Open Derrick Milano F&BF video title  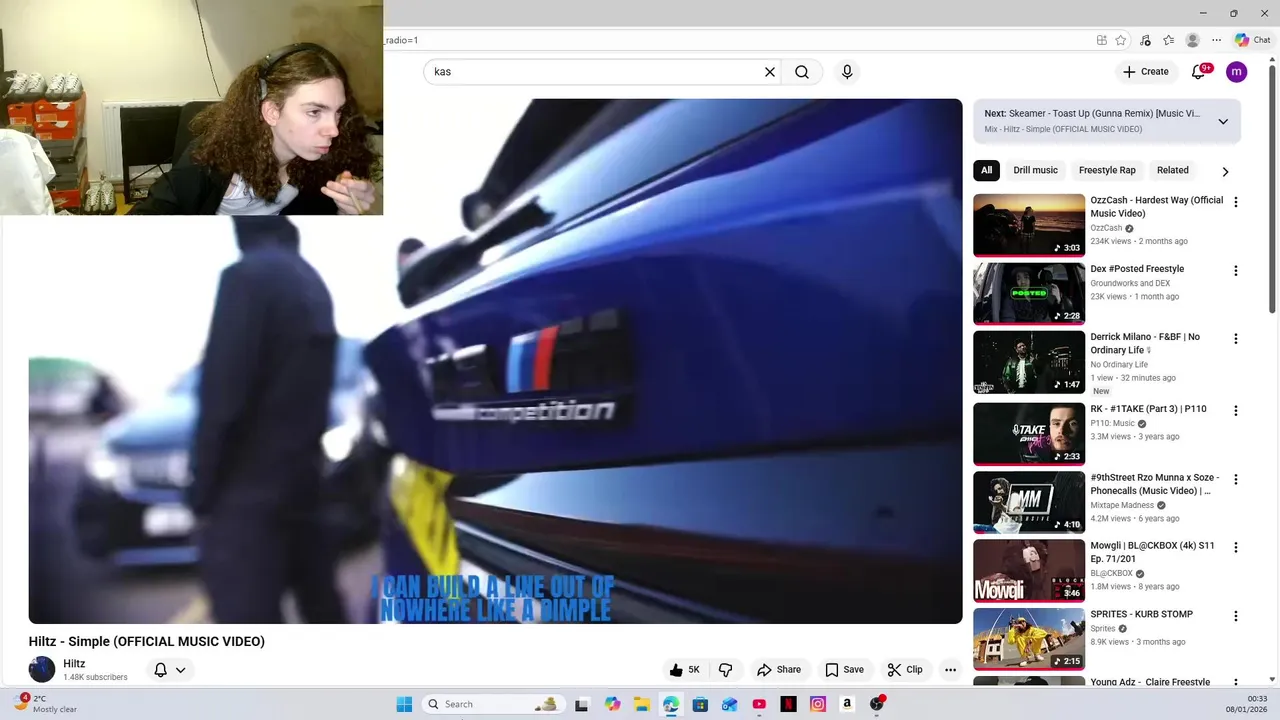tap(1145, 343)
